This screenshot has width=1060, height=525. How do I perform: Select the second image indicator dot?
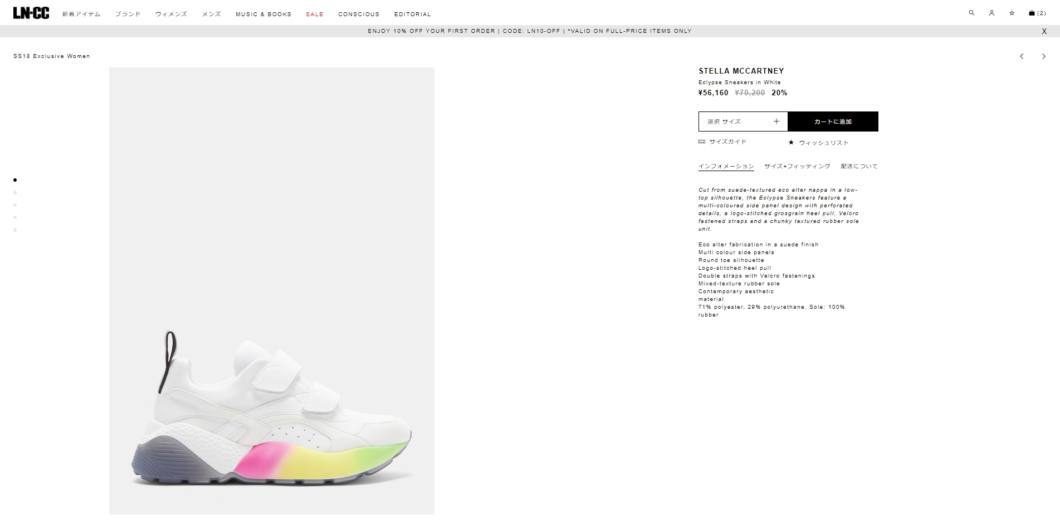[15, 193]
